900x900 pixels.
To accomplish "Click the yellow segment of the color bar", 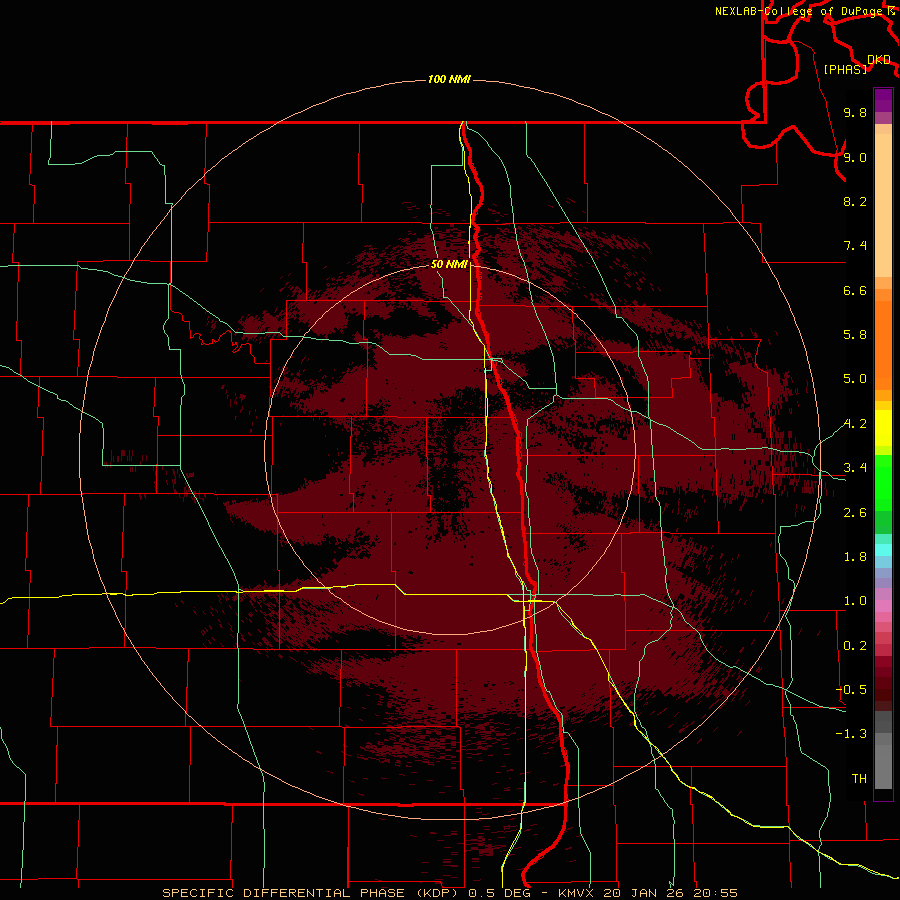I will coord(883,428).
